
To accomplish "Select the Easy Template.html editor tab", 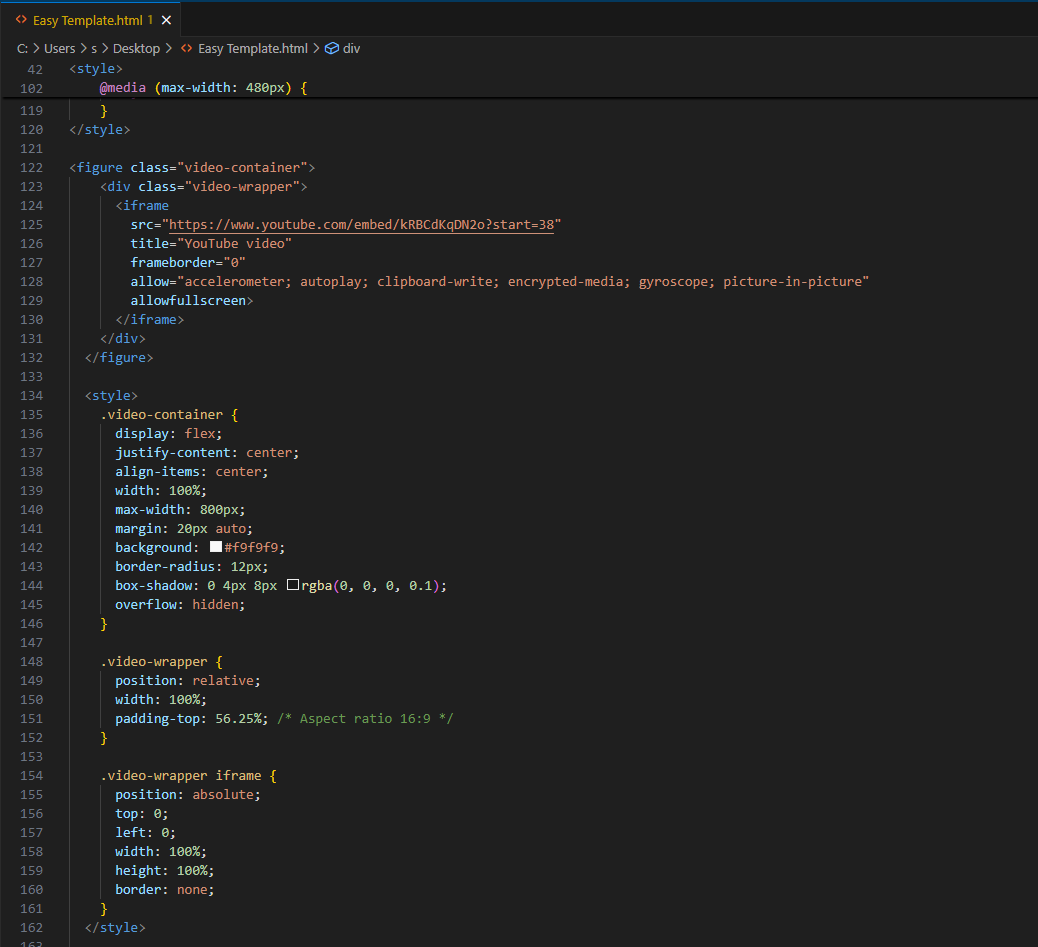I will [x=86, y=20].
